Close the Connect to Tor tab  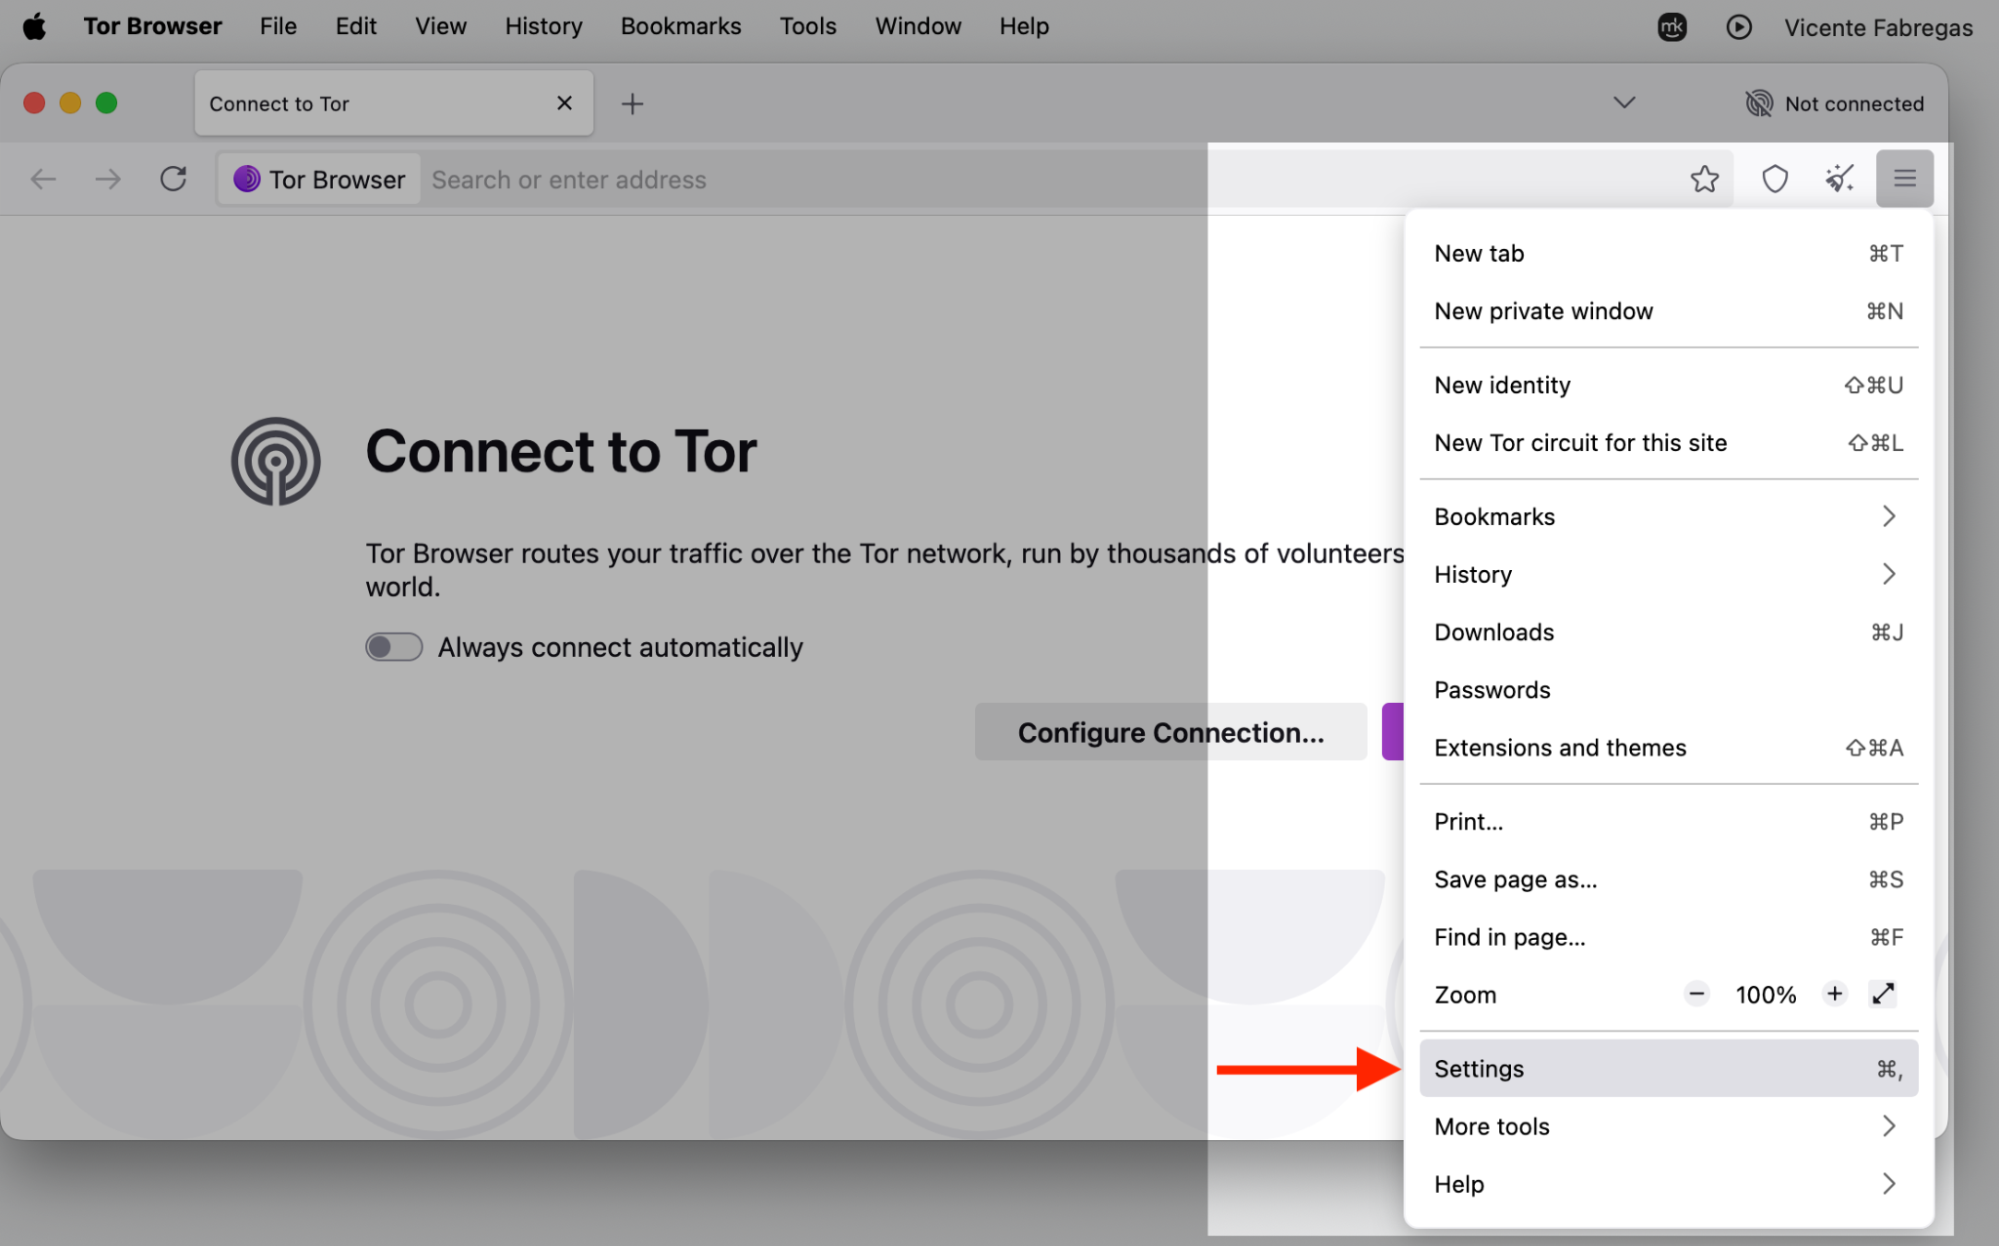click(x=564, y=103)
